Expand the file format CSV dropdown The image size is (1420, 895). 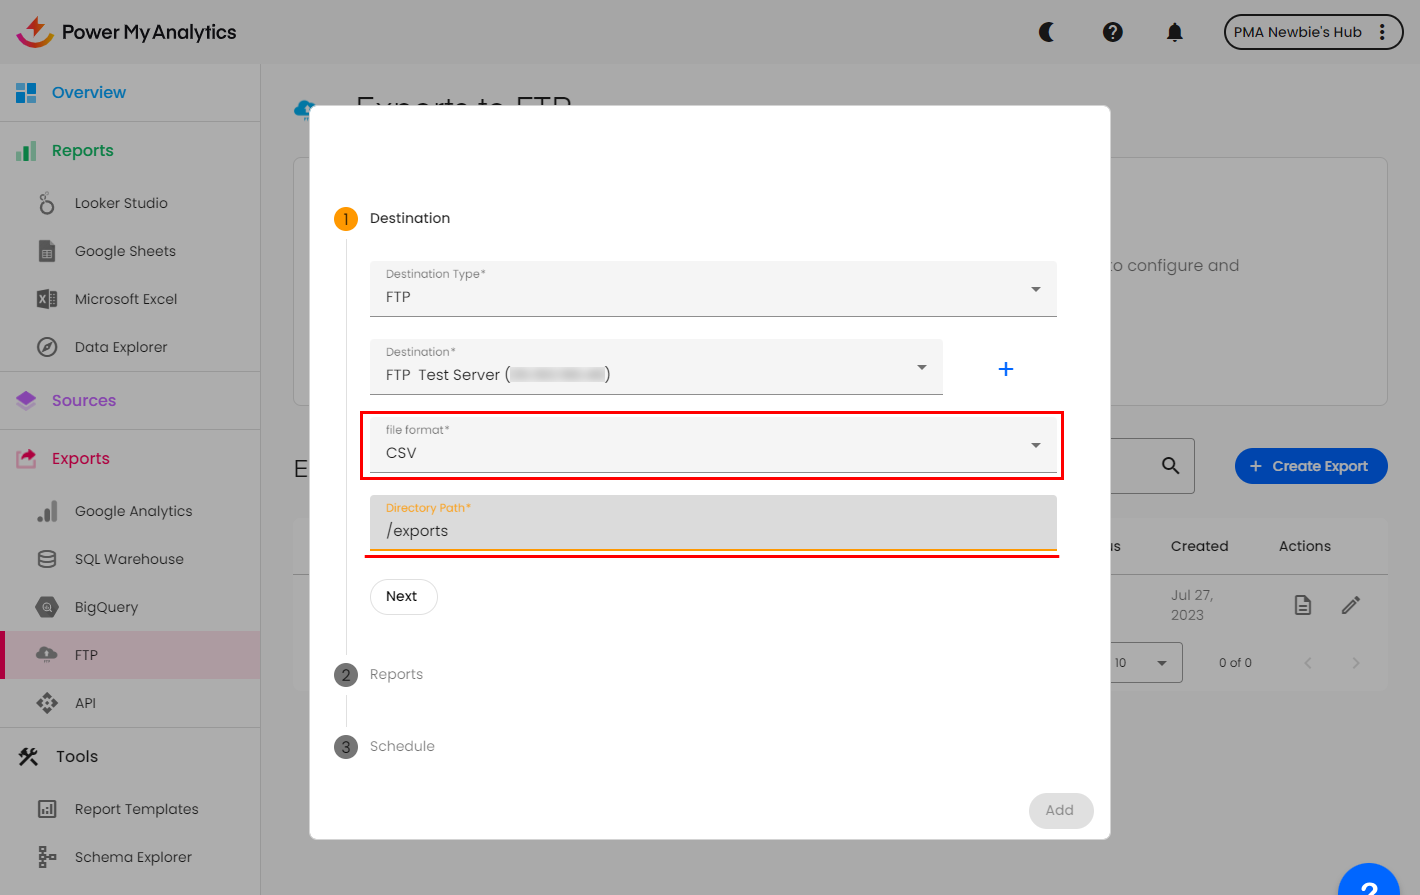tap(712, 445)
